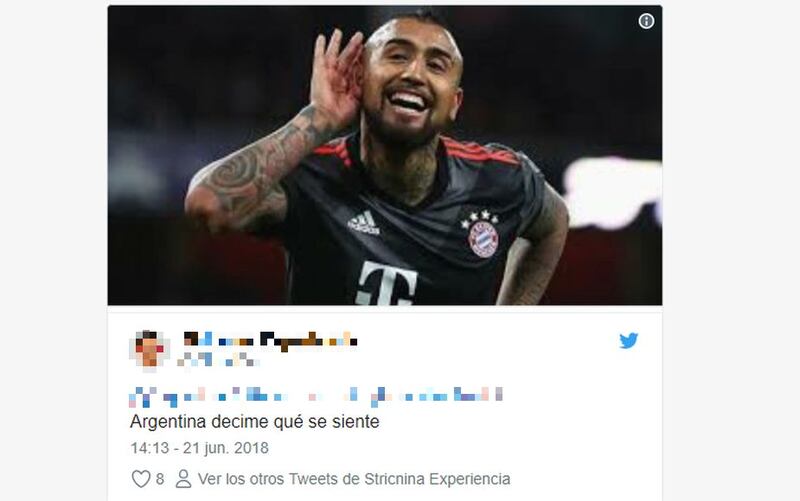Open "Ver los otros Tweets de Stricnina Experiencia"
Viewport: 800px width, 501px height.
tap(354, 479)
